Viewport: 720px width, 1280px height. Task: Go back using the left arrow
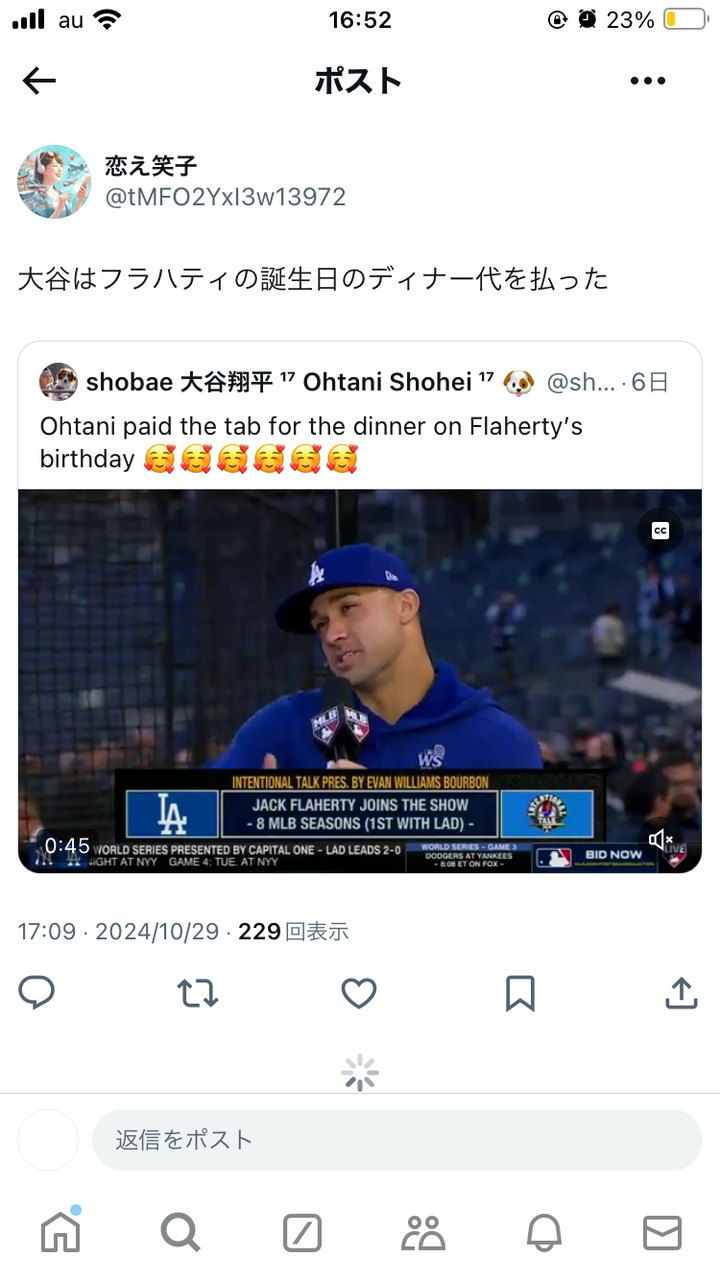click(x=39, y=81)
